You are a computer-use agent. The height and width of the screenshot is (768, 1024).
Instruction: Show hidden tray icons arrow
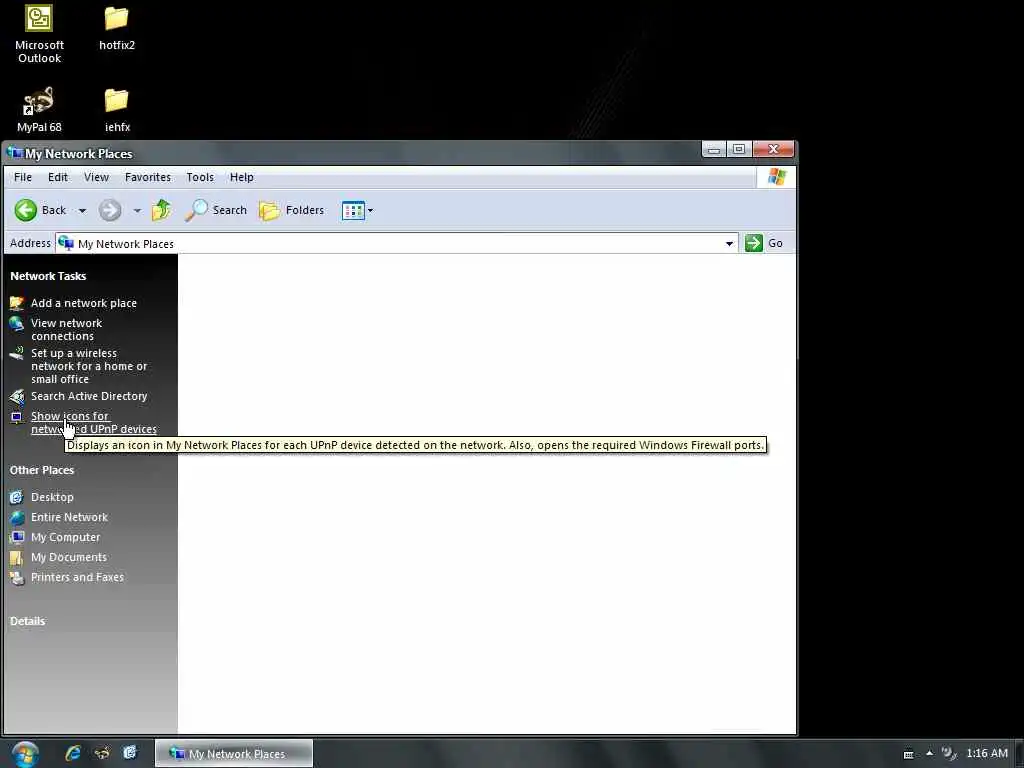(x=929, y=754)
